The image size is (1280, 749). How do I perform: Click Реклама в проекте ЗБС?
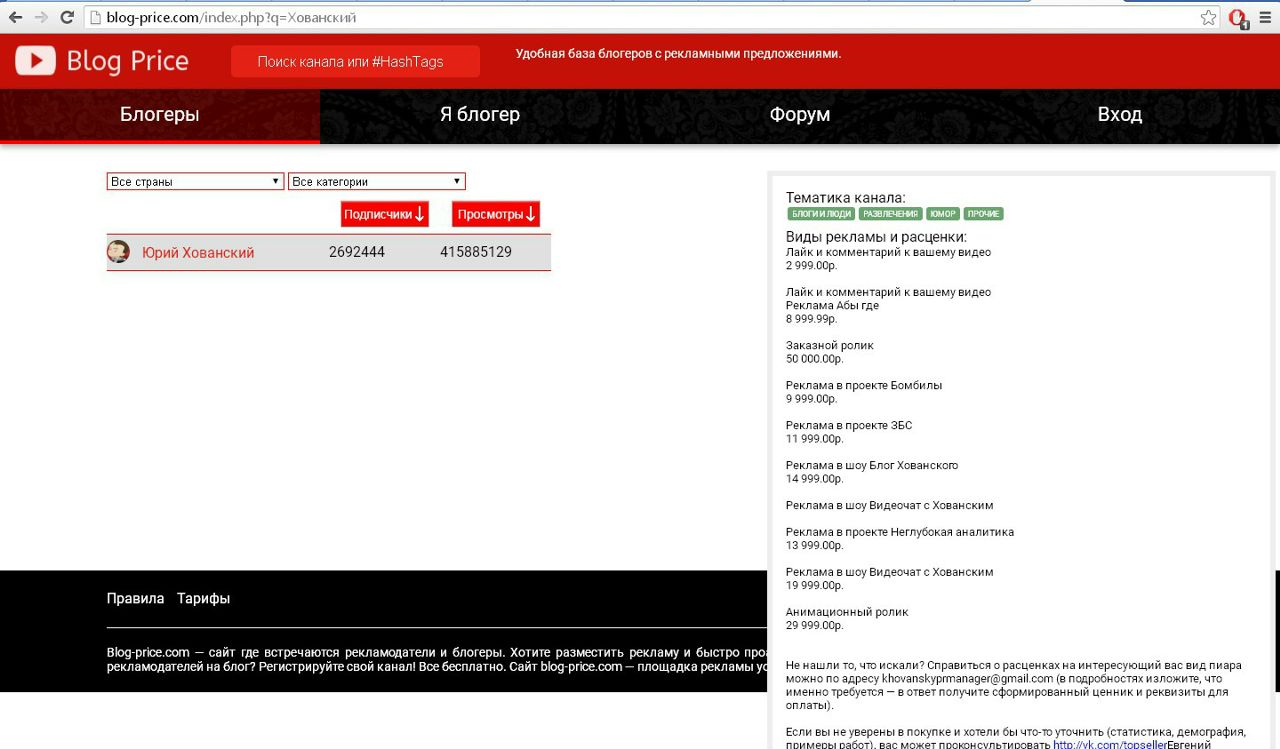(x=849, y=425)
